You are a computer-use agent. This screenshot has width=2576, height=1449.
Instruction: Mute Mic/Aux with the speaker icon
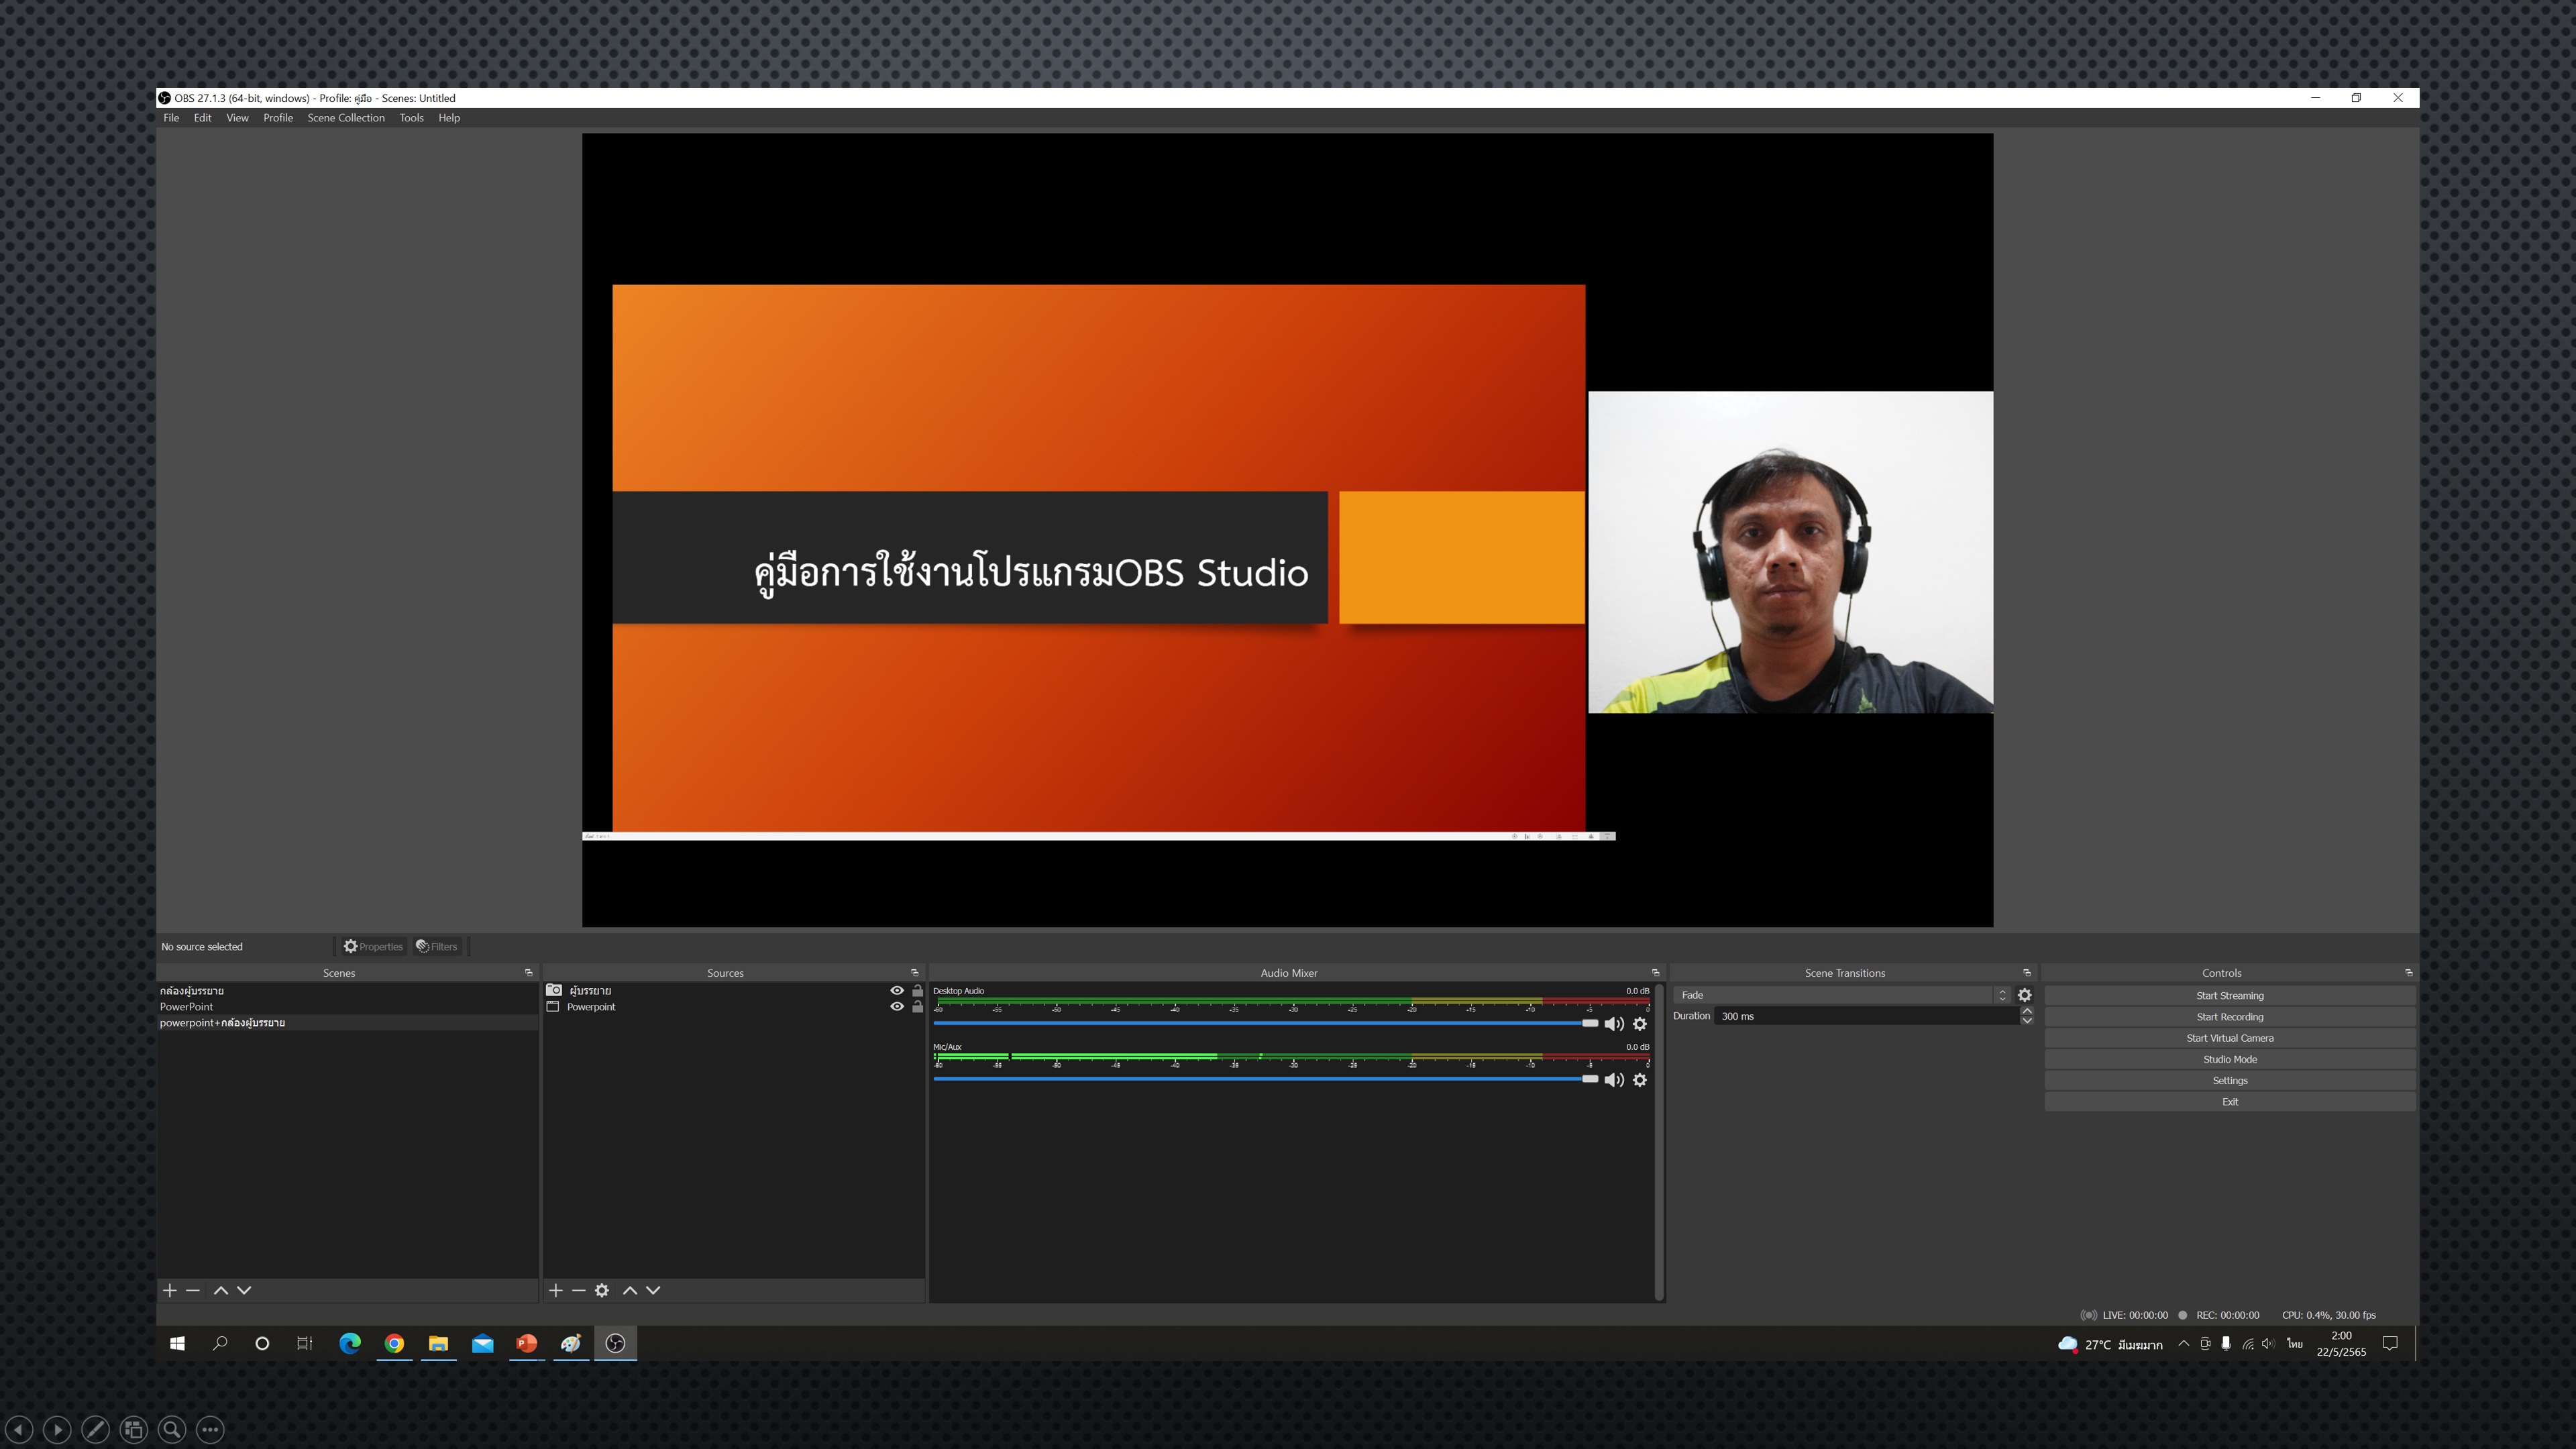[1614, 1080]
